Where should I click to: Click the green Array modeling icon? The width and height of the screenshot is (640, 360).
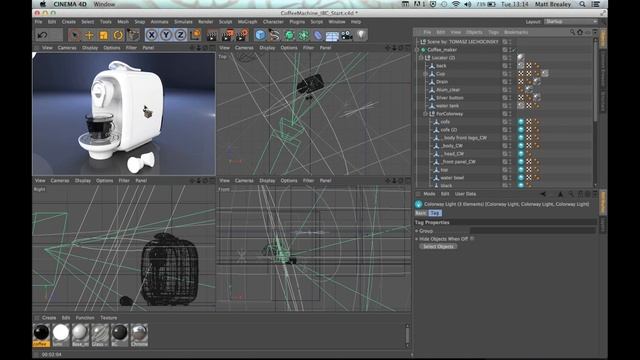click(x=303, y=36)
